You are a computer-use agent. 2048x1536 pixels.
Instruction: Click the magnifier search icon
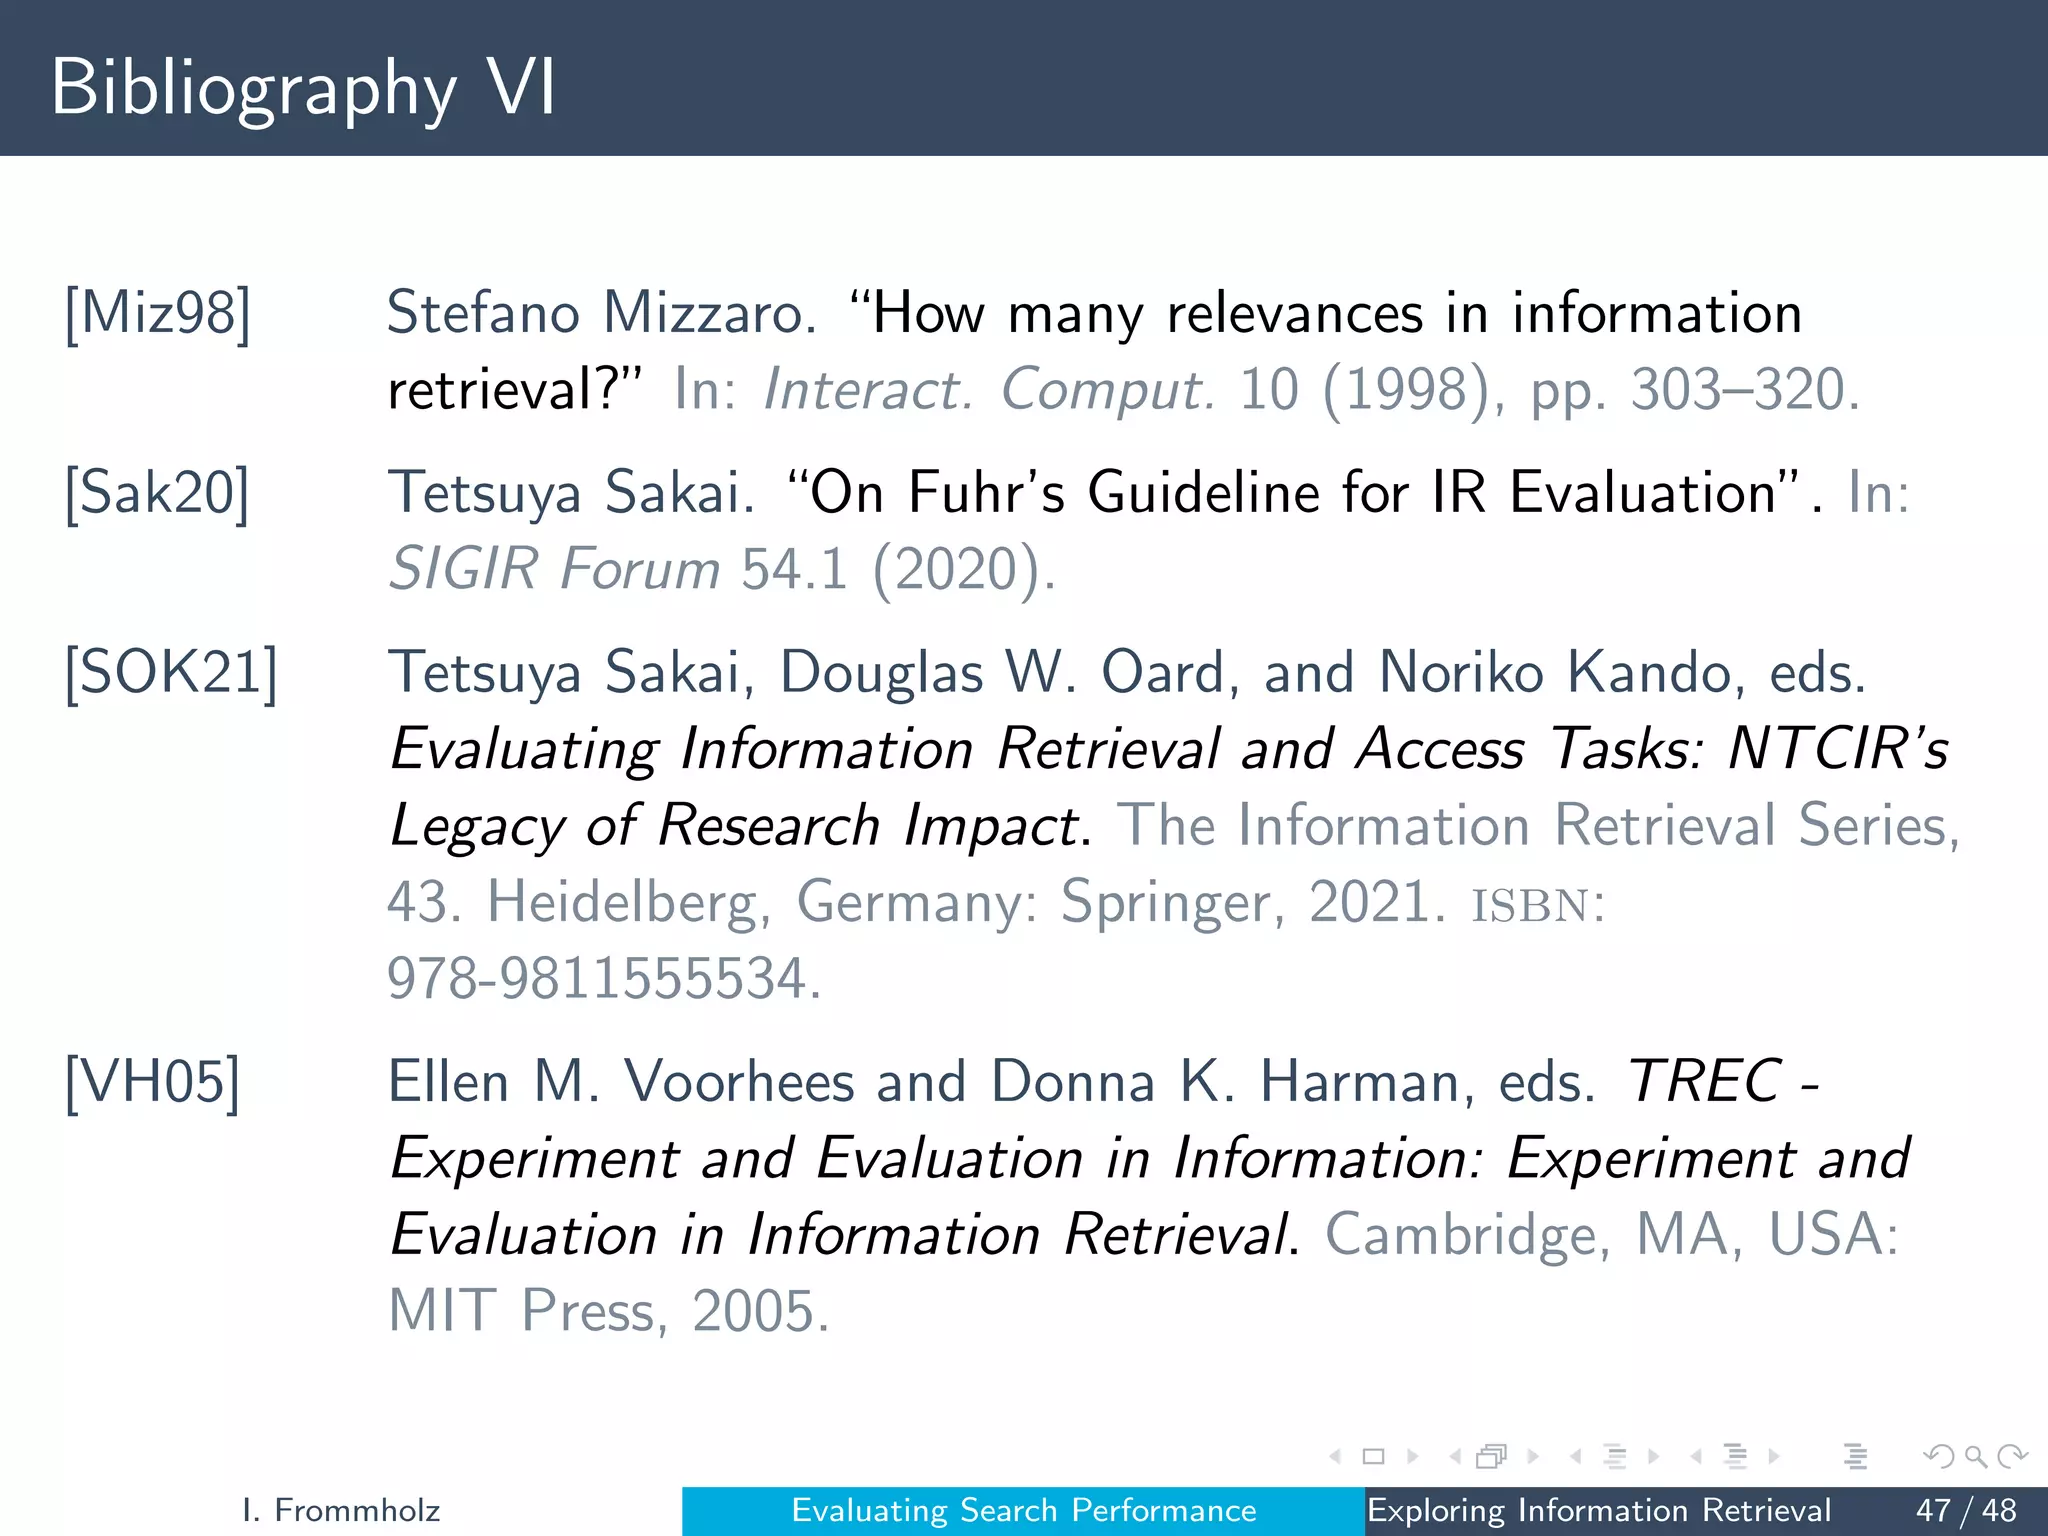click(x=1975, y=1457)
